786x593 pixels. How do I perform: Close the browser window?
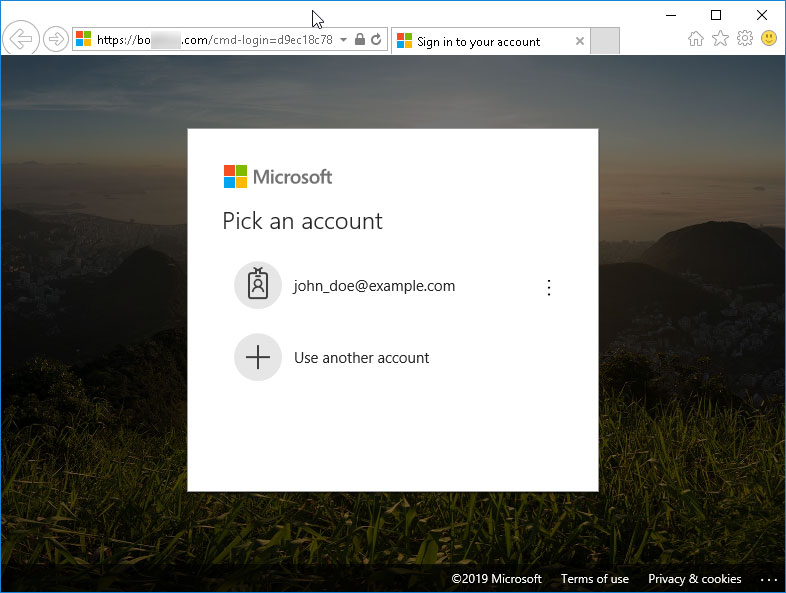[x=761, y=15]
